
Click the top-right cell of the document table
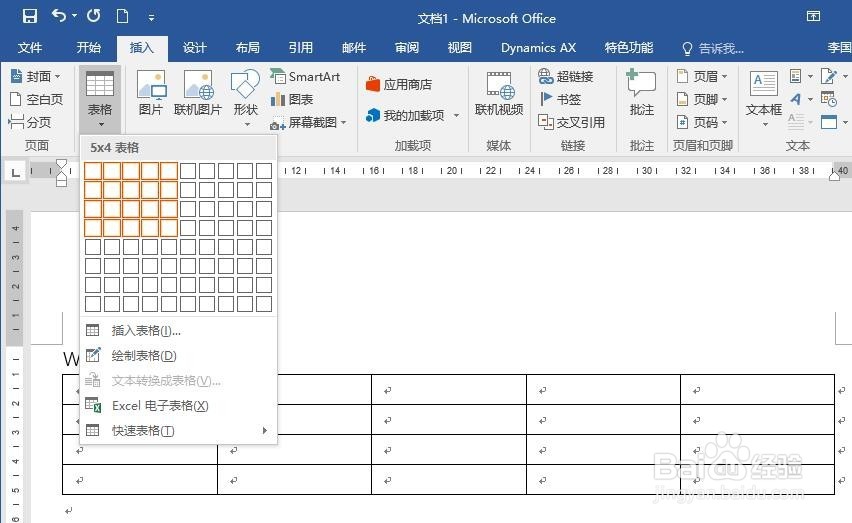coord(757,389)
